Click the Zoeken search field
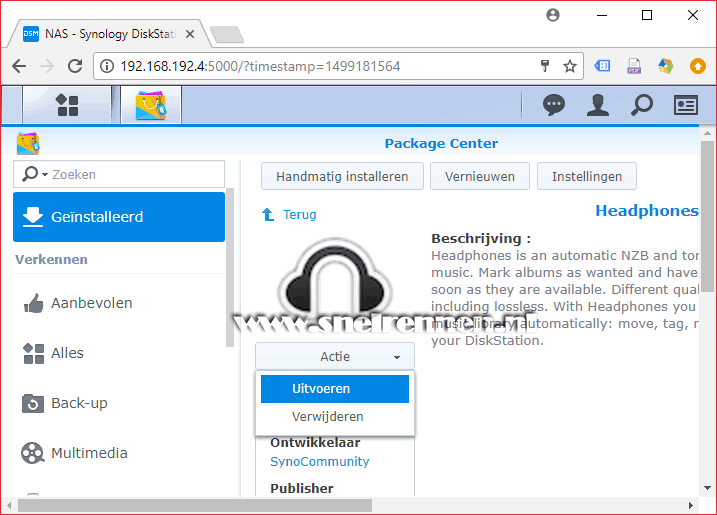The width and height of the screenshot is (717, 515). 119,174
